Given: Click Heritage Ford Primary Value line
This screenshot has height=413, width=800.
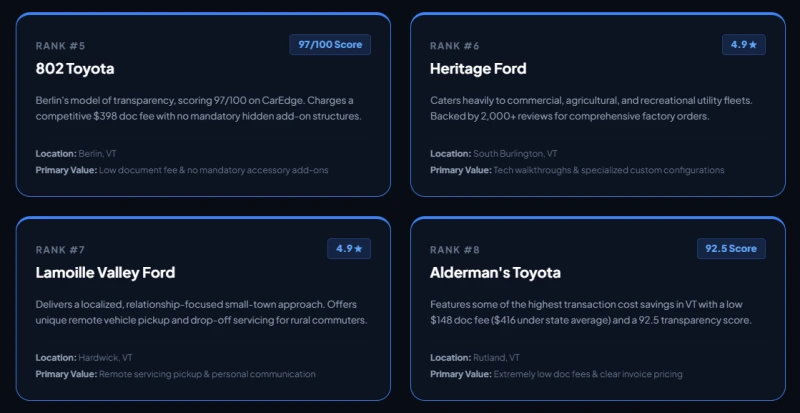Looking at the screenshot, I should [577, 170].
